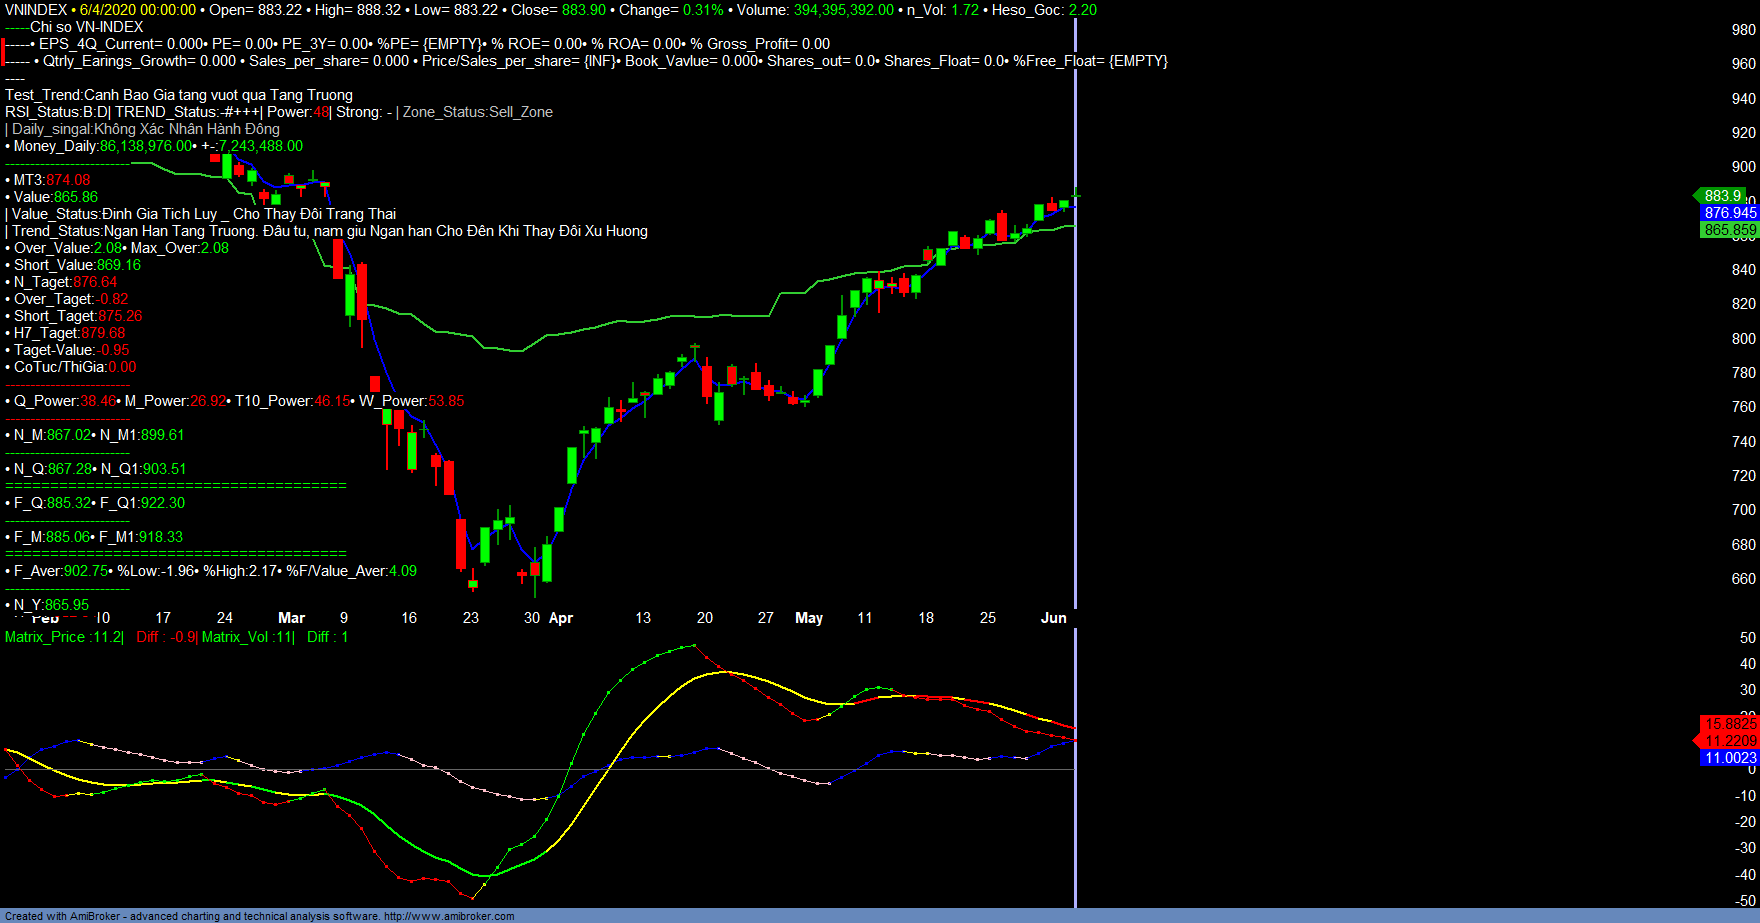
Task: Click the amibroker.com link in the footer
Action: [449, 916]
